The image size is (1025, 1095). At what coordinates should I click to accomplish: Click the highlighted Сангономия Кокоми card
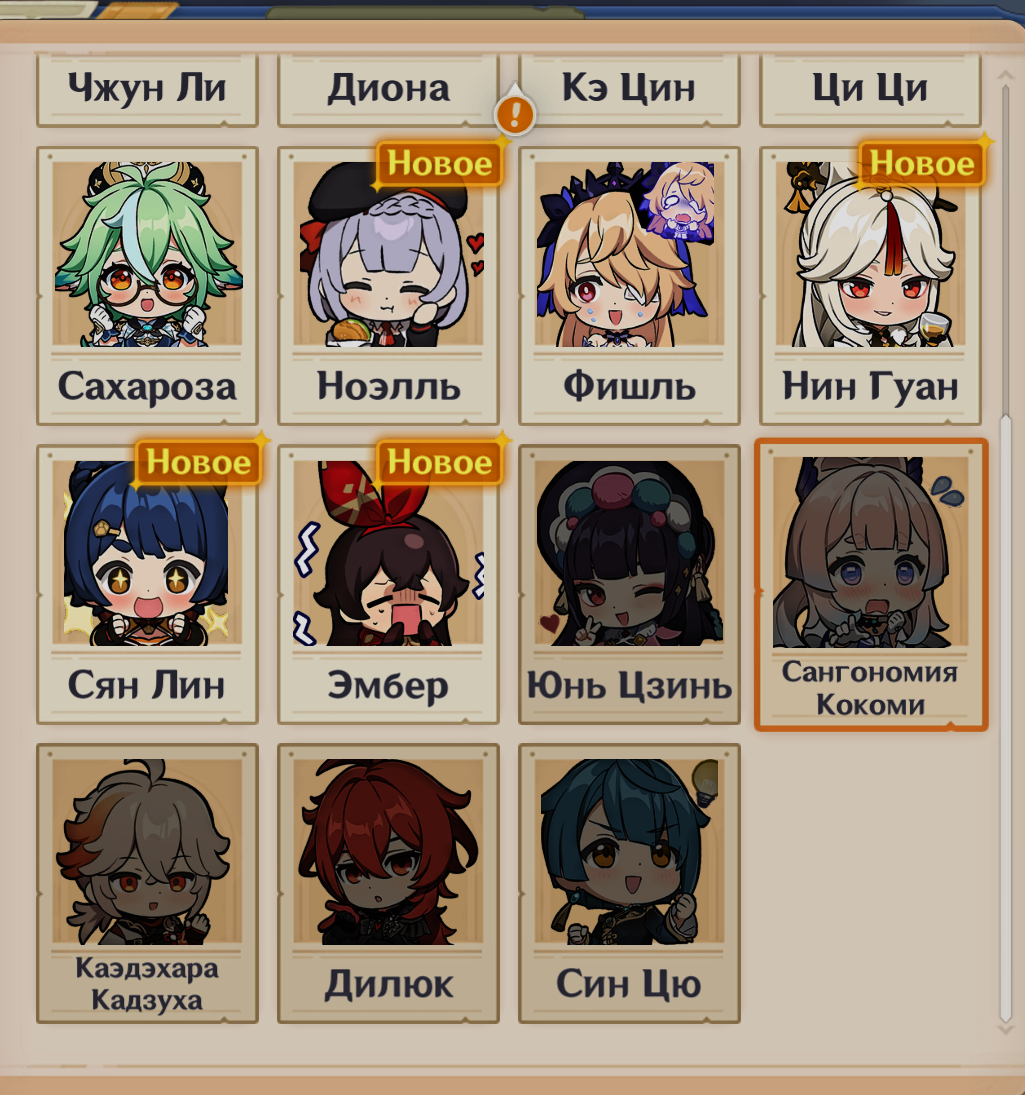871,585
